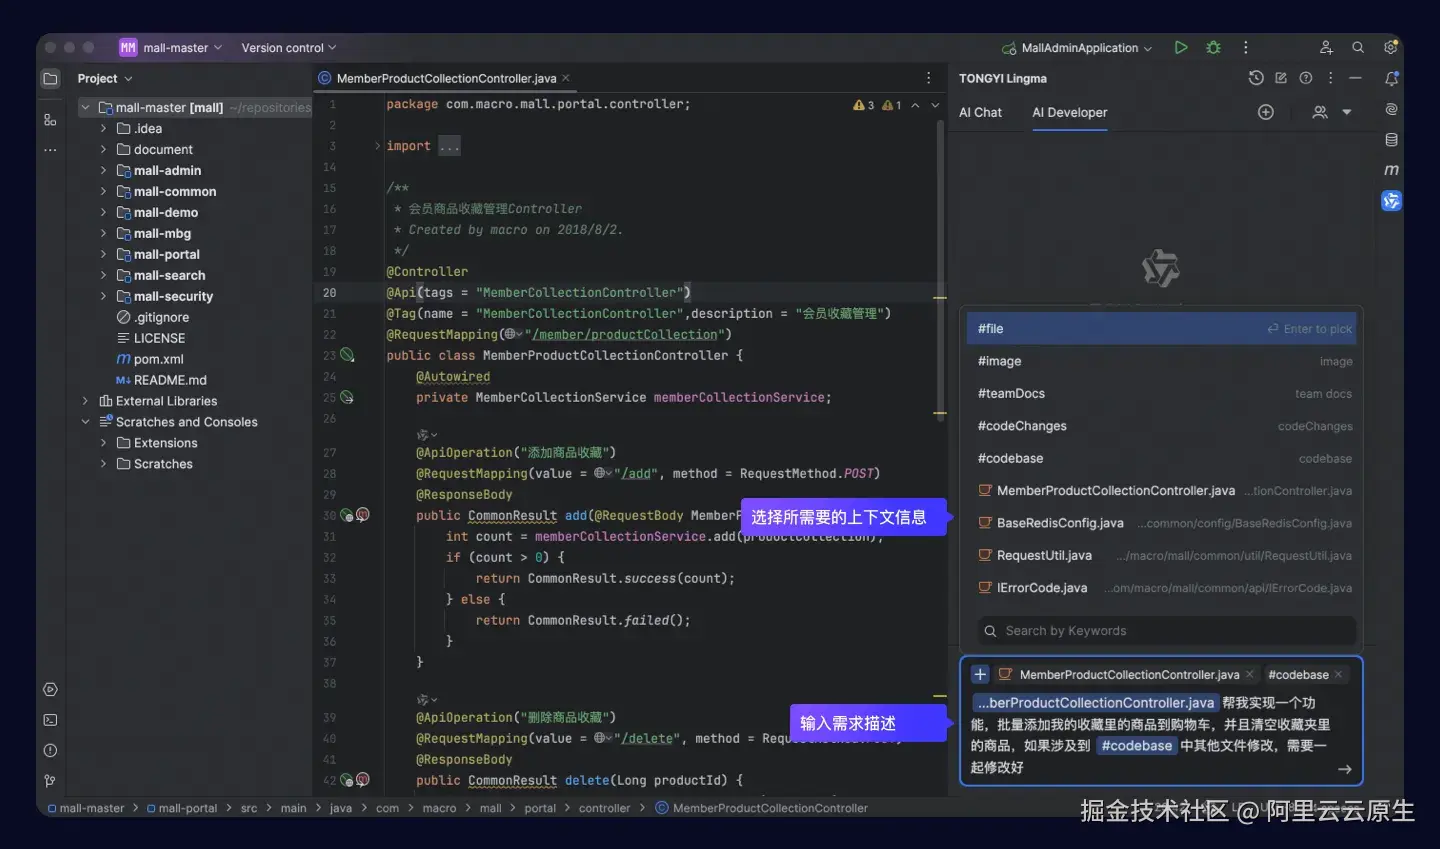Jump to next highlighted error arrow
Viewport: 1440px width, 849px height.
[x=935, y=105]
